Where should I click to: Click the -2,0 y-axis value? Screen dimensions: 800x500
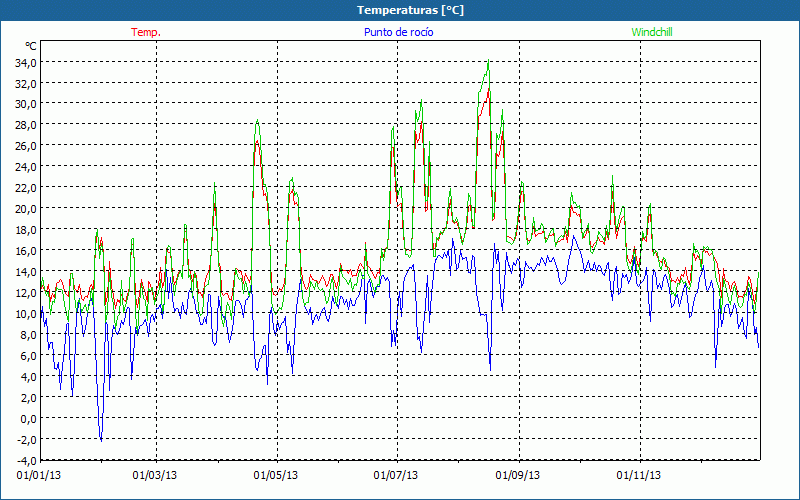27,439
